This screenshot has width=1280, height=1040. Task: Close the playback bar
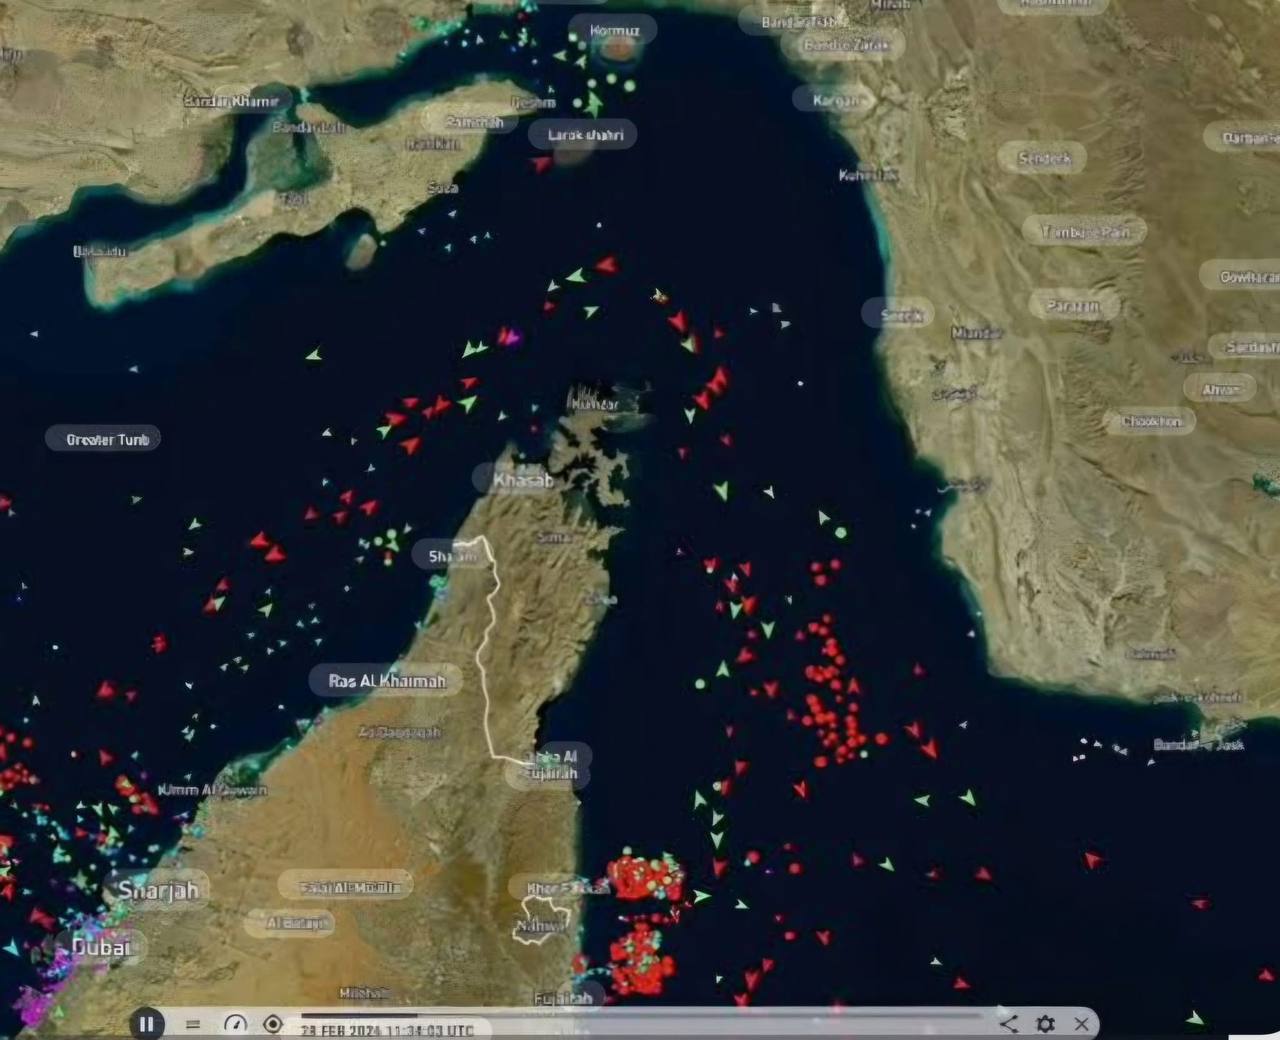1081,1023
